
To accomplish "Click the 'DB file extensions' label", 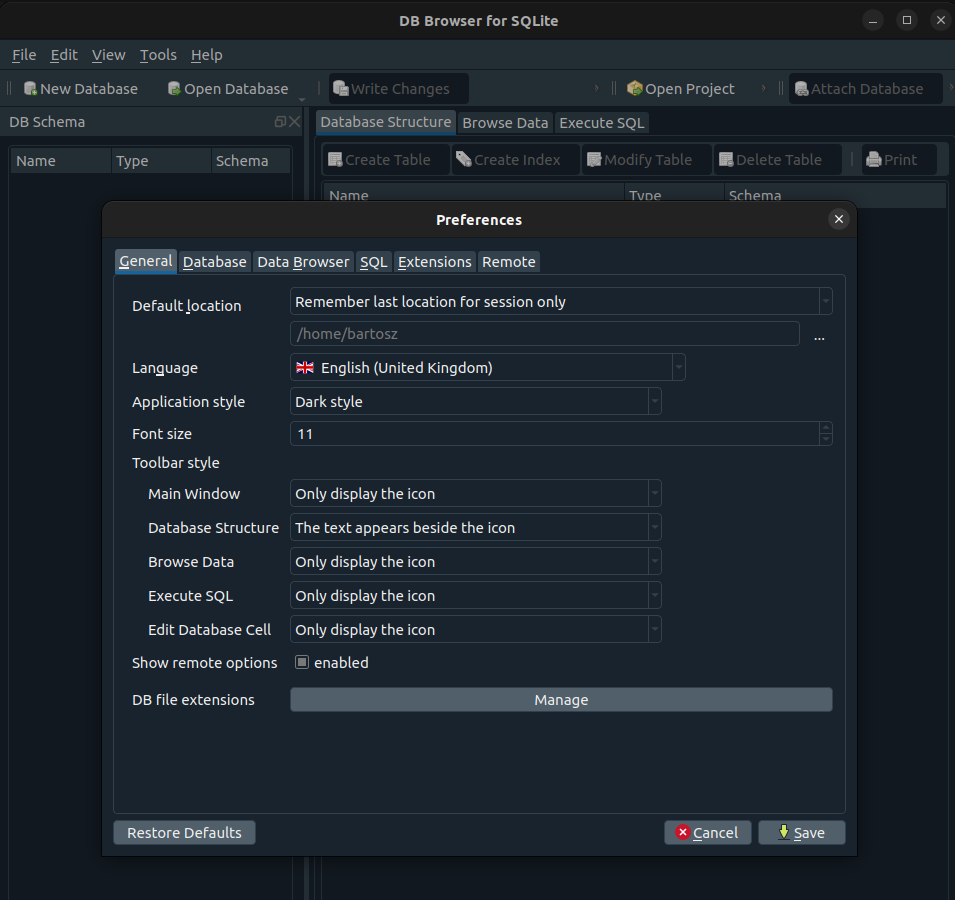I will [x=193, y=700].
